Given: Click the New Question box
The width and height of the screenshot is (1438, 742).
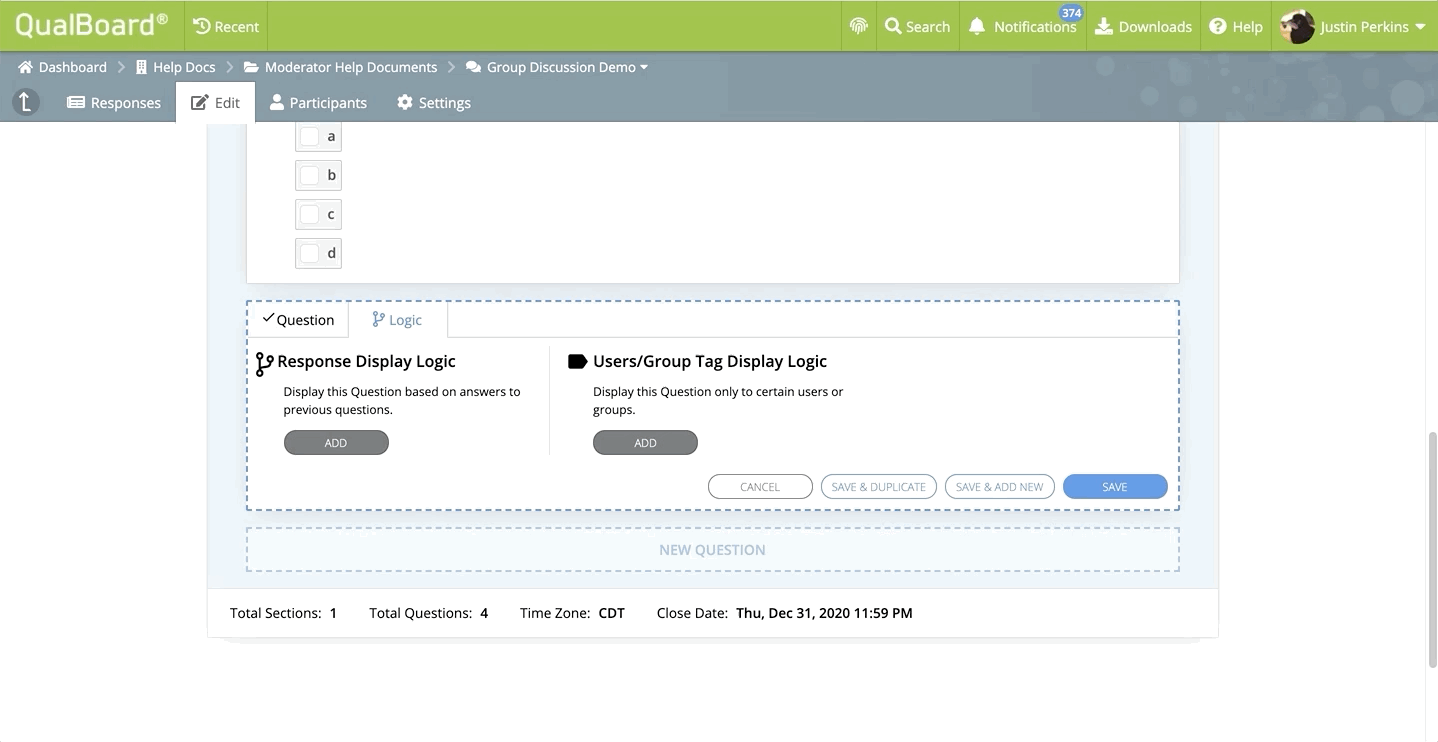Looking at the screenshot, I should (x=713, y=550).
